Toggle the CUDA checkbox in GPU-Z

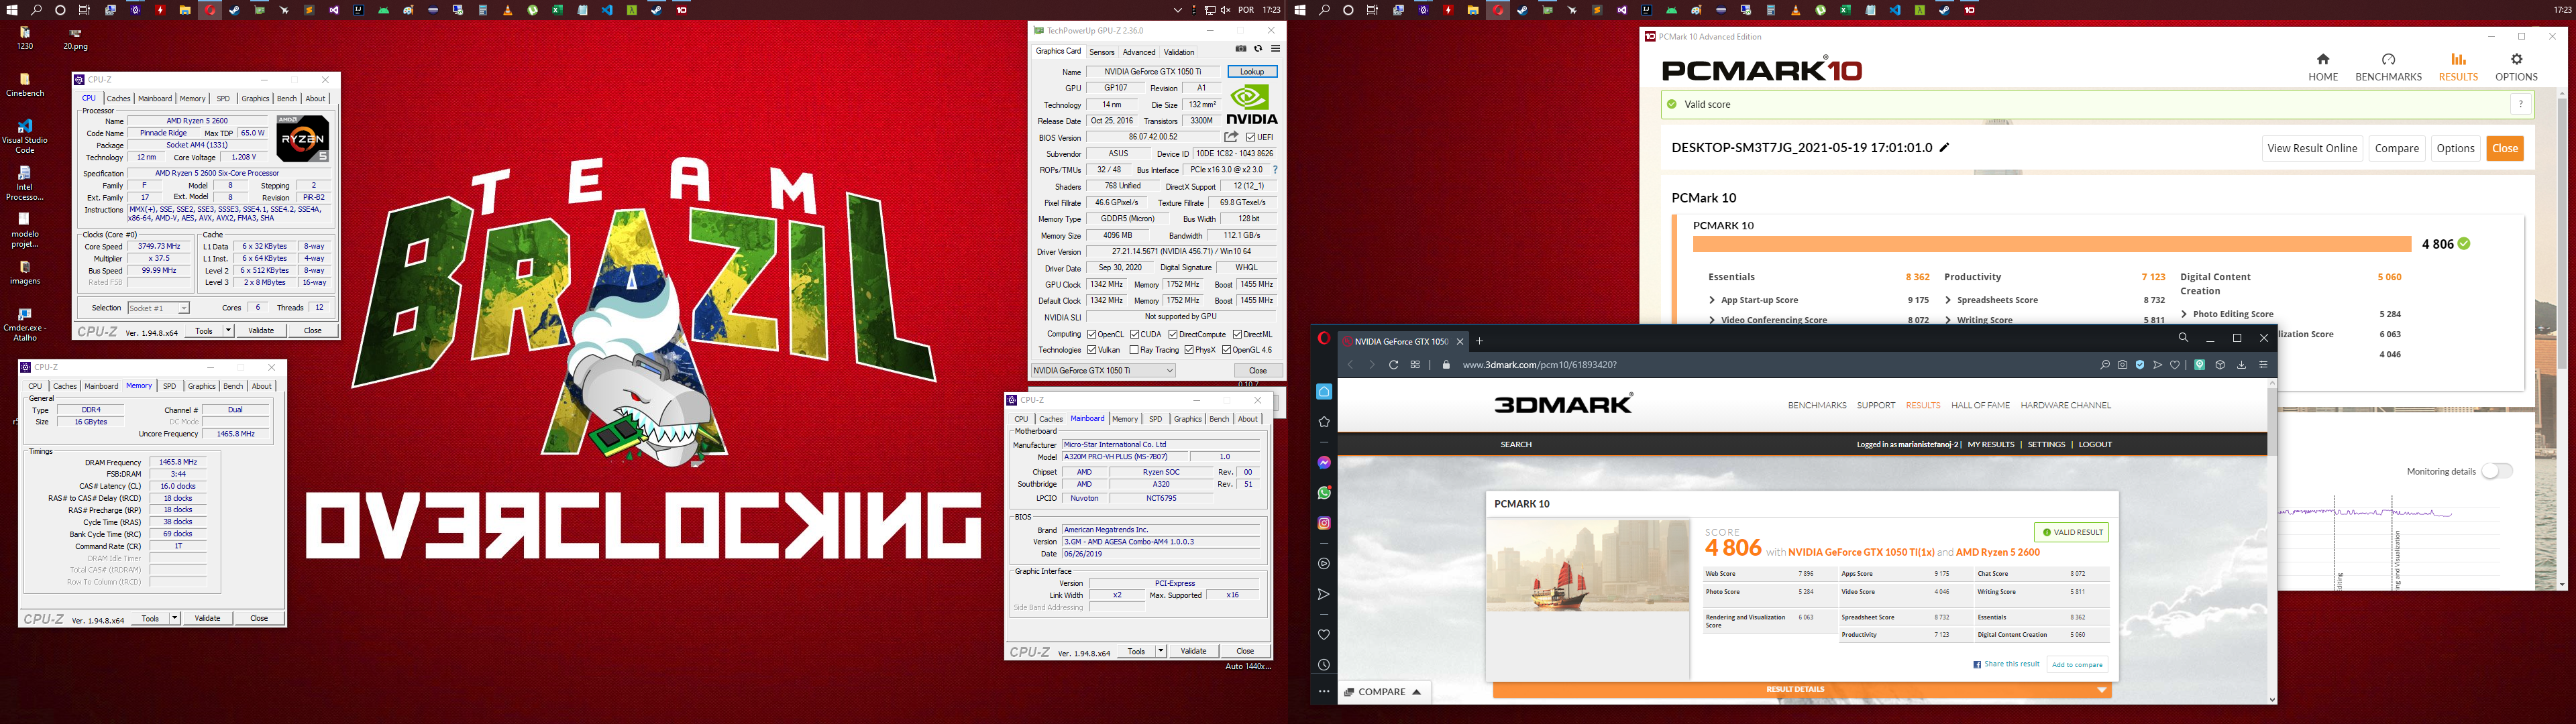point(1135,334)
